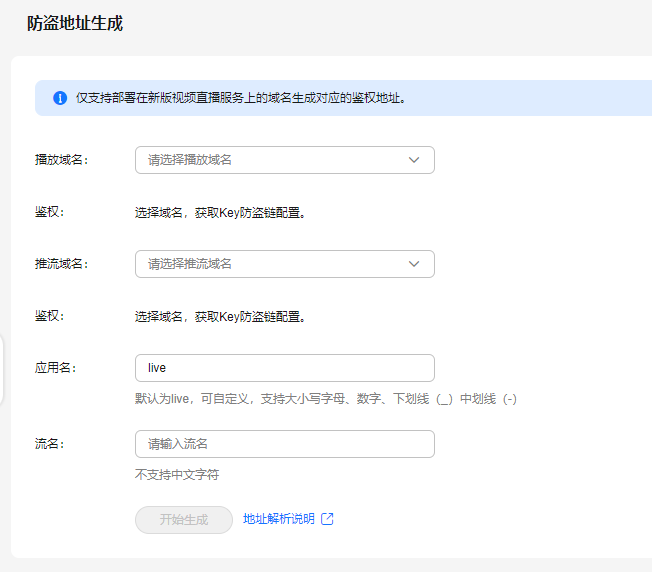Click the first 鉴权 hint text under 播放域名

coord(220,212)
